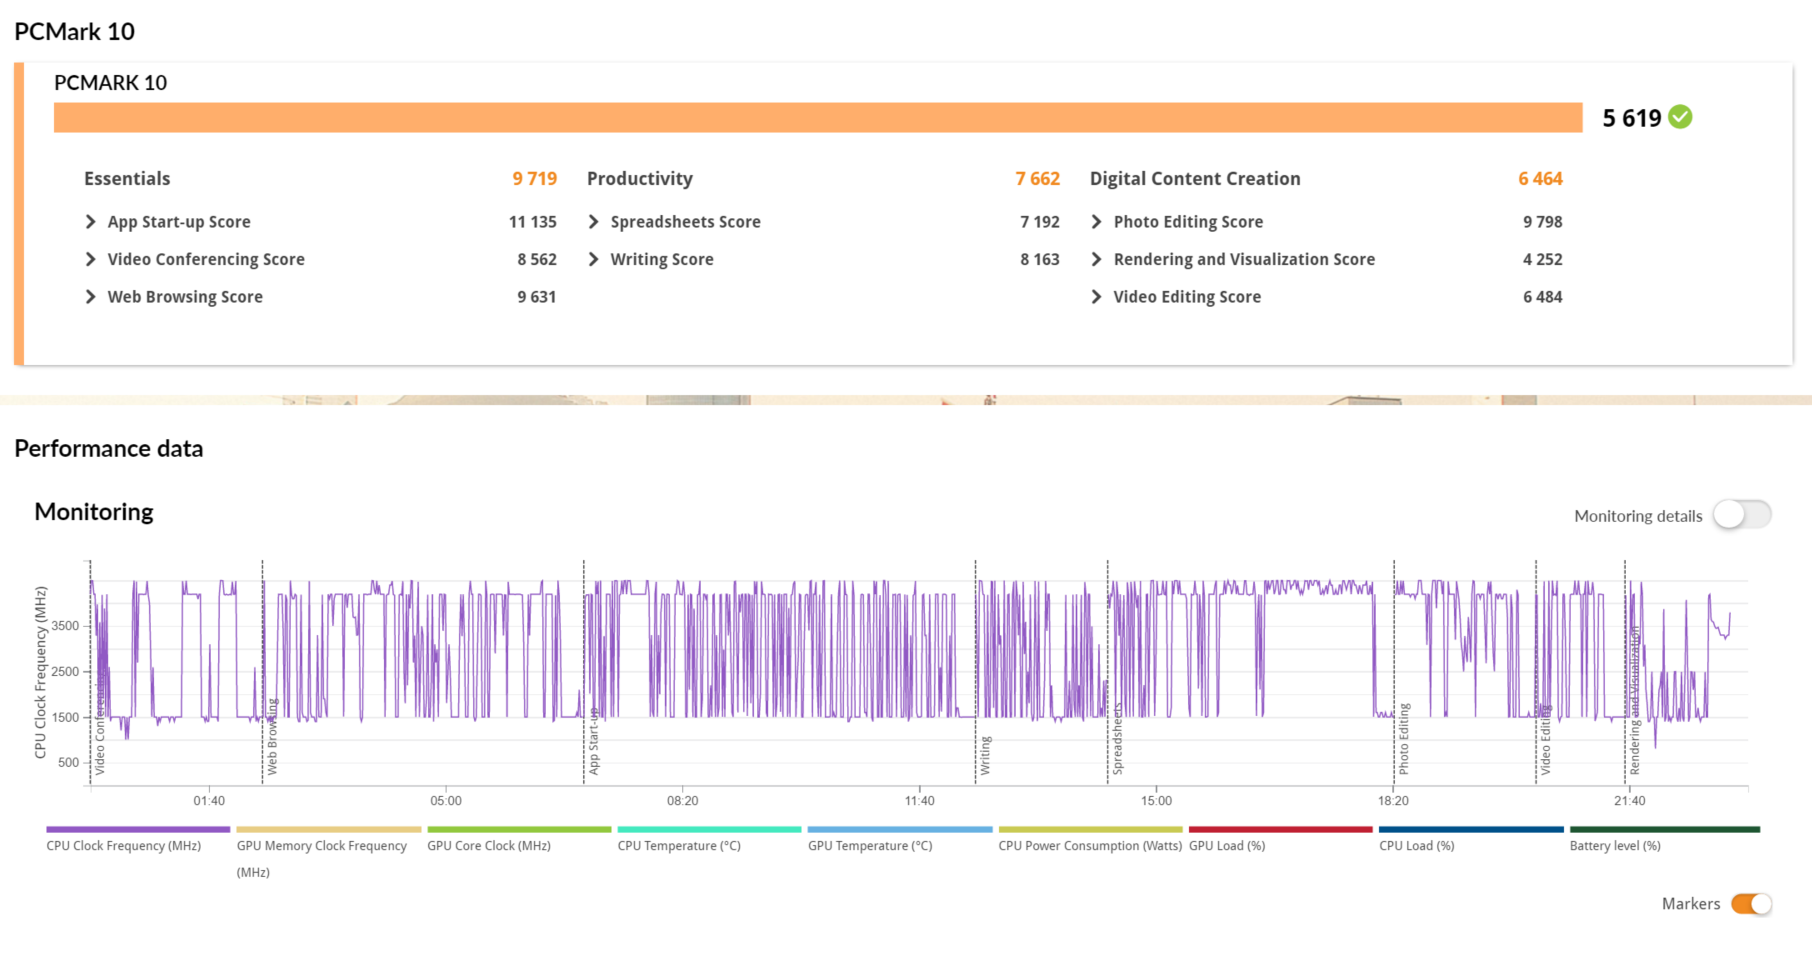1812x970 pixels.
Task: Click the Performance data heading
Action: [x=109, y=448]
